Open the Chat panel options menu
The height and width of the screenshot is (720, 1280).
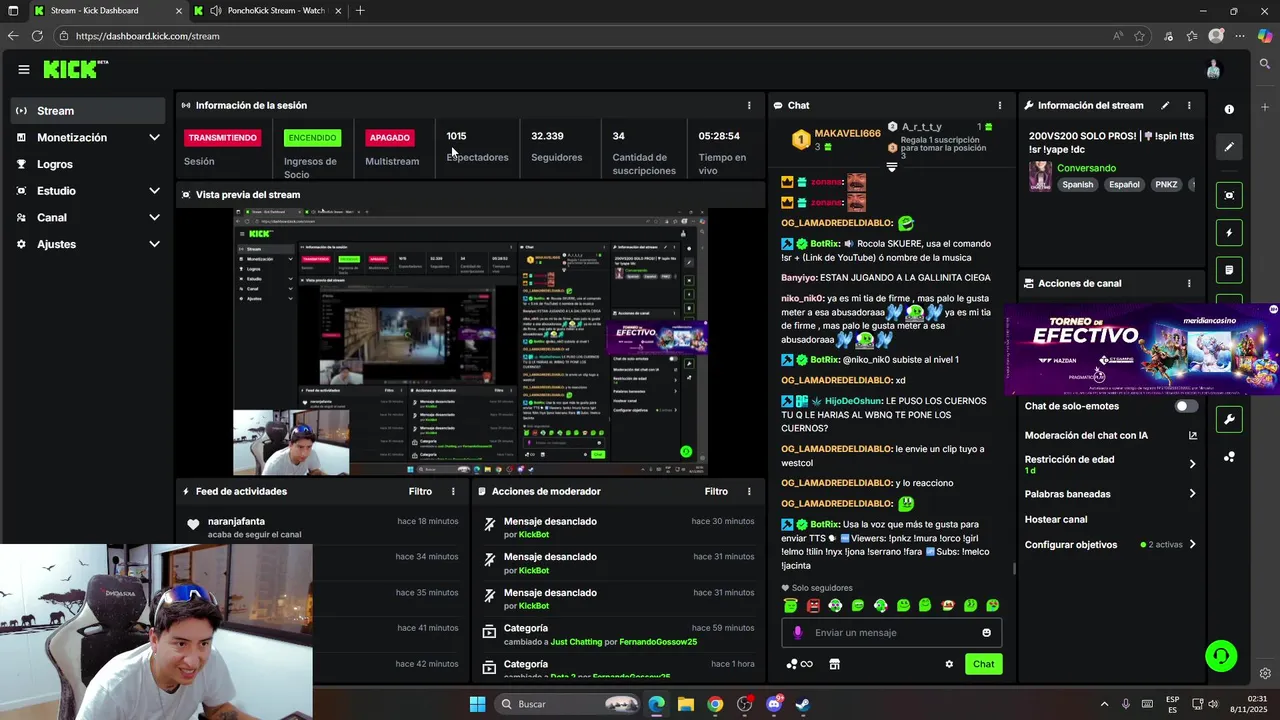click(x=999, y=105)
